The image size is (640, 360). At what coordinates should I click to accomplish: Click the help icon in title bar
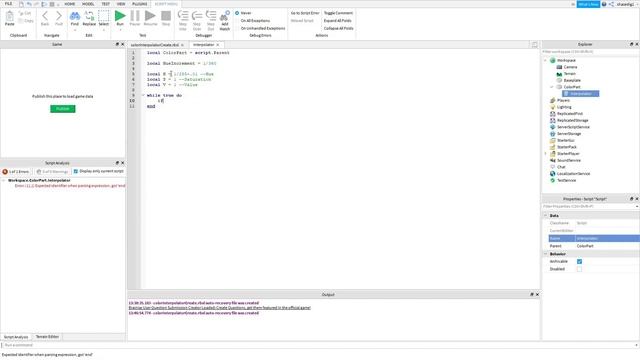point(604,4)
